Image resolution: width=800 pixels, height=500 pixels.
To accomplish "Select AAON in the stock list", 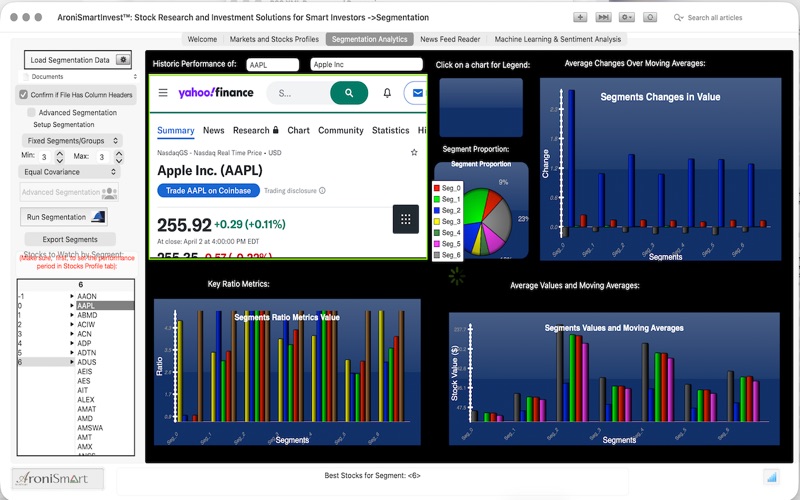I will pyautogui.click(x=87, y=296).
